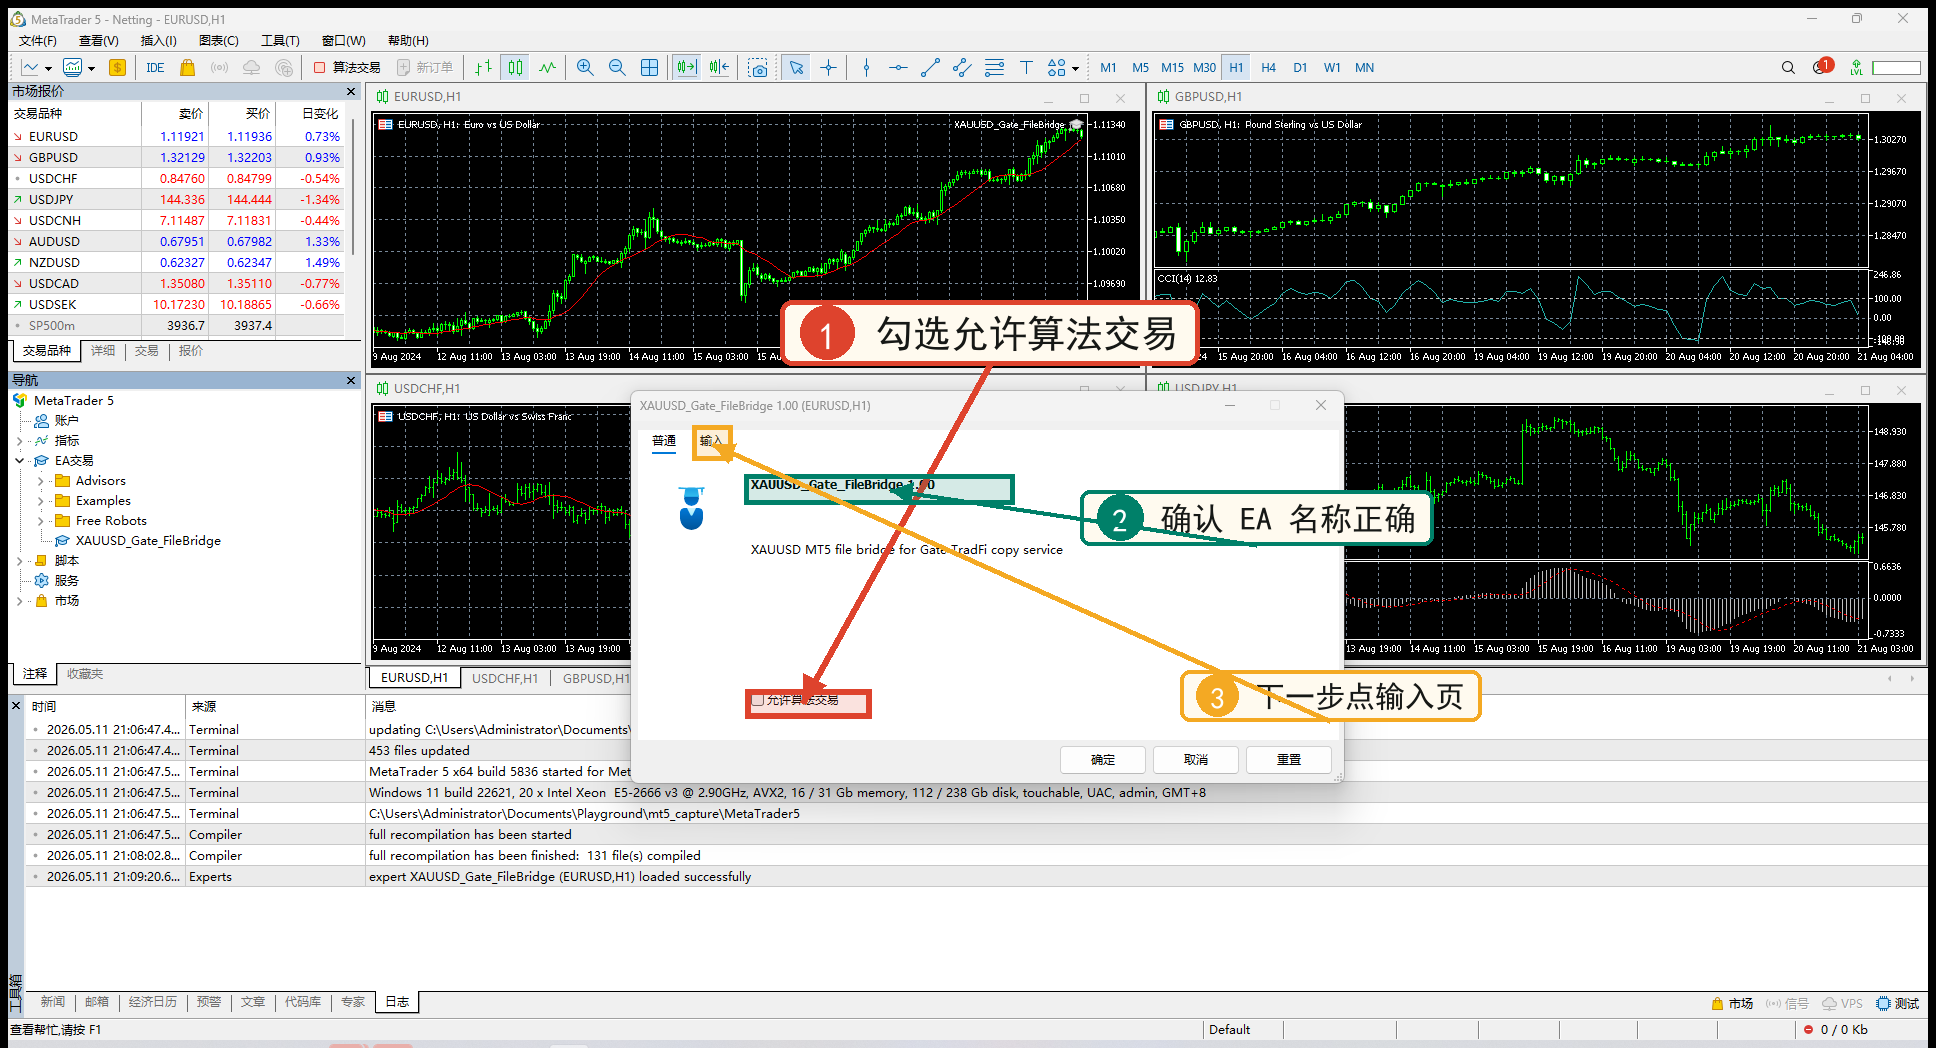This screenshot has height=1048, width=1936.
Task: Open the Market shopping bag icon
Action: coord(187,68)
